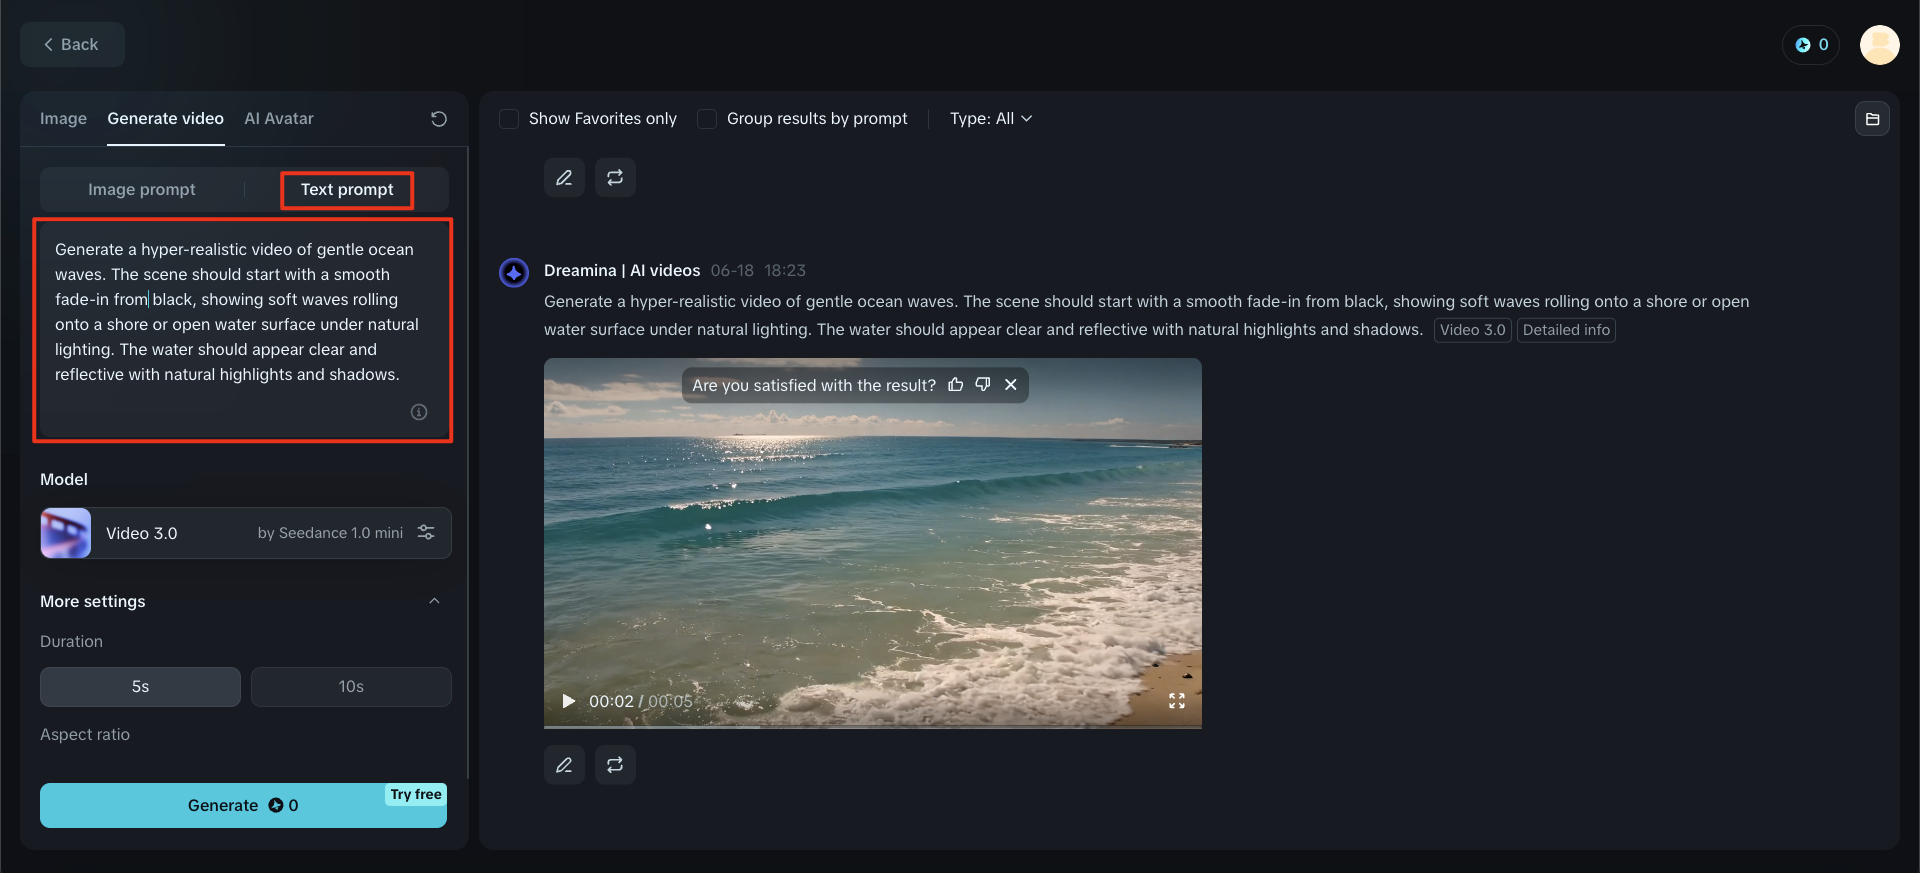Screen dimensions: 1920x873
Task: Collapse the More settings section
Action: (435, 601)
